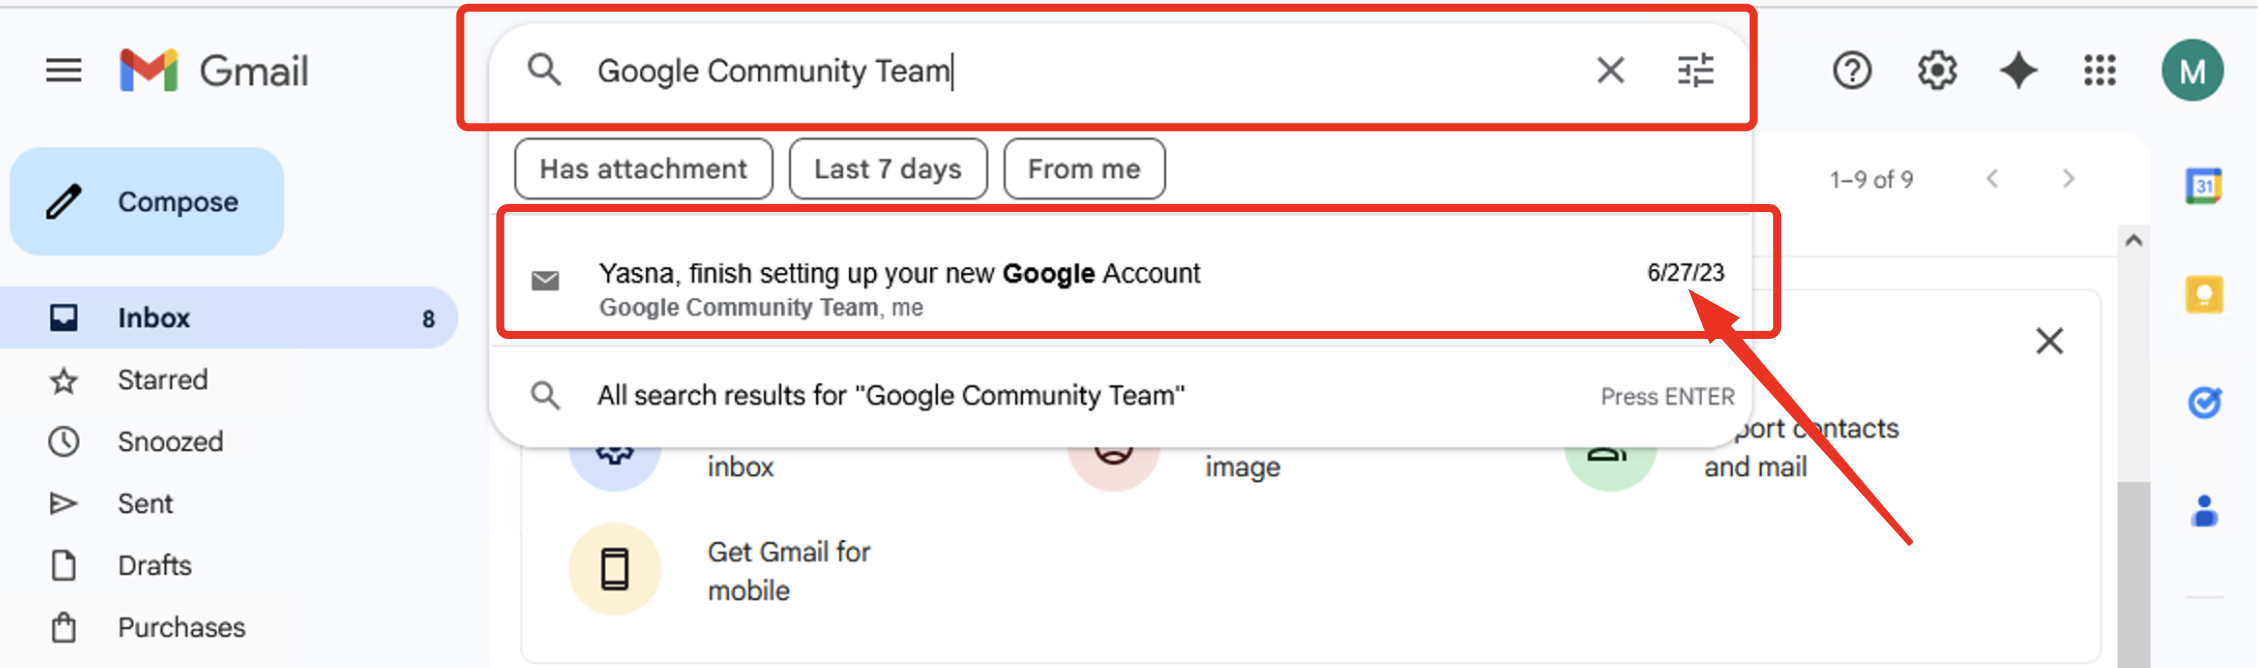This screenshot has width=2258, height=668.
Task: Go to the Starred folder
Action: point(162,380)
